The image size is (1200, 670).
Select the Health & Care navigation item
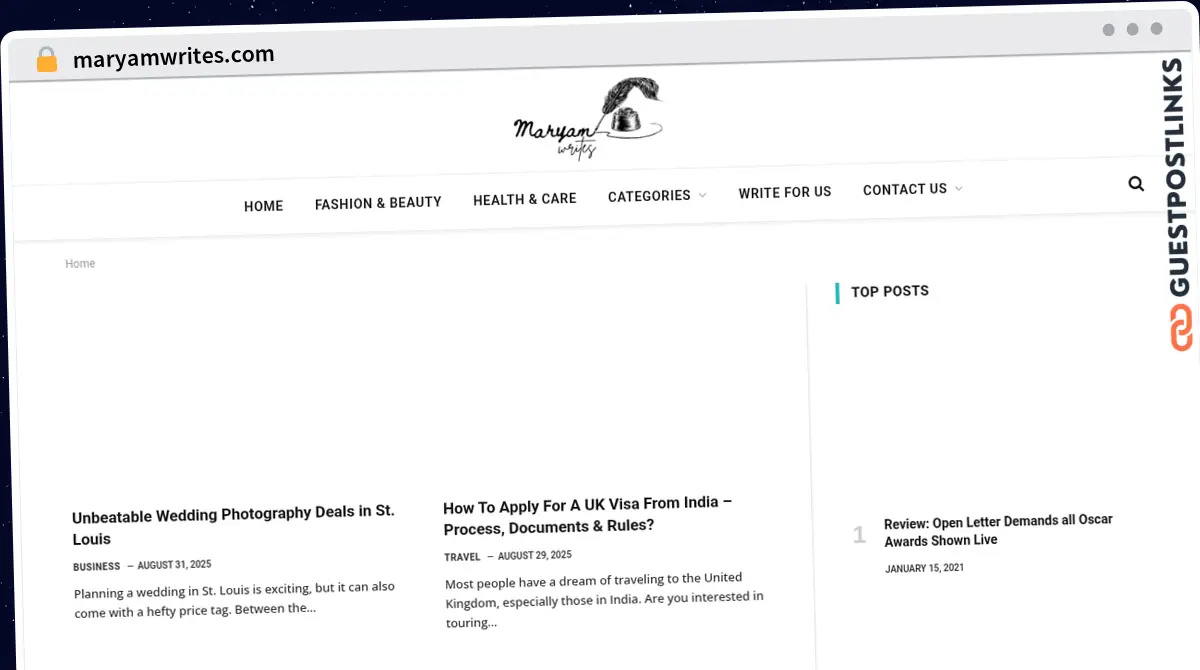pos(524,198)
